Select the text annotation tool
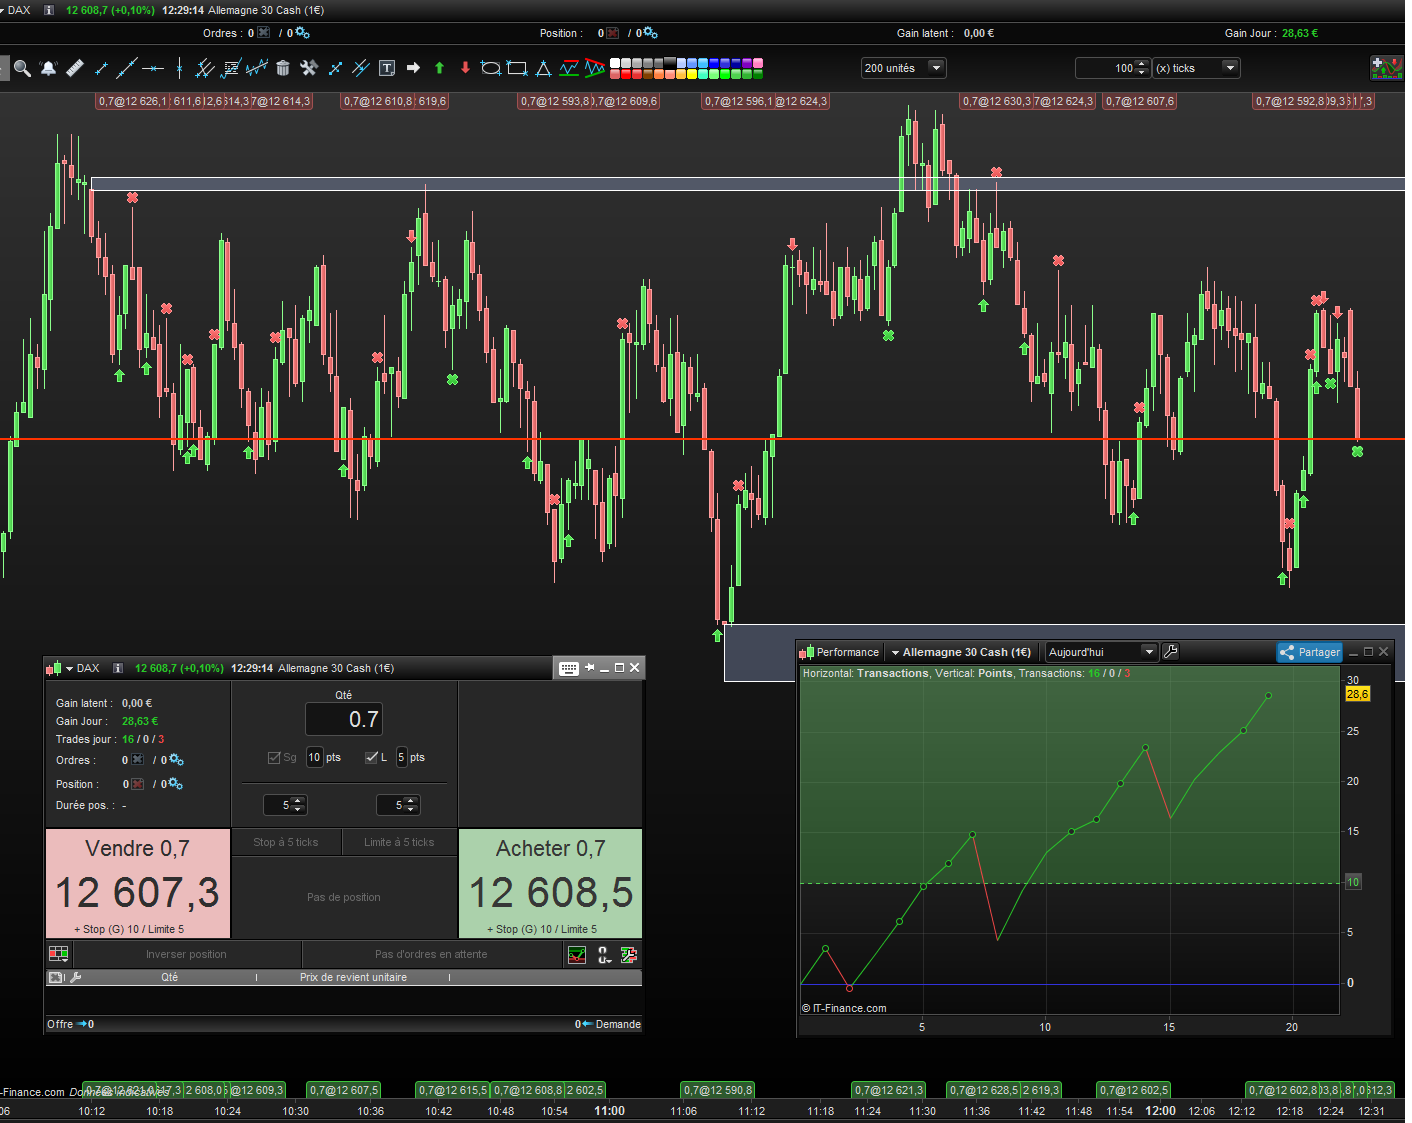The height and width of the screenshot is (1123, 1412). pos(387,68)
